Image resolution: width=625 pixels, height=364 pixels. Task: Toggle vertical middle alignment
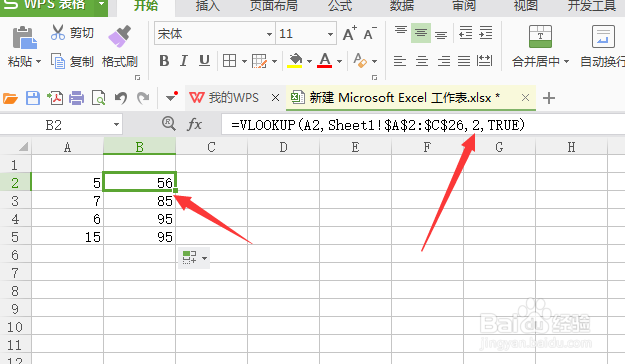[x=421, y=33]
